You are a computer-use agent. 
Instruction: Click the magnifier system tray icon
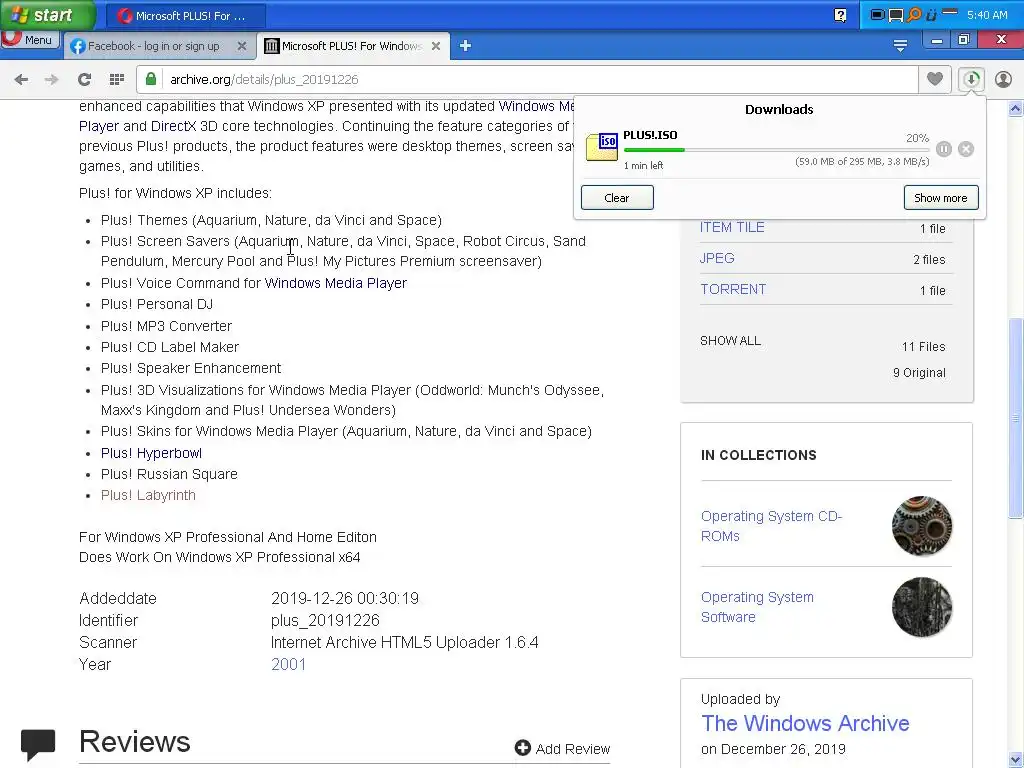point(914,14)
